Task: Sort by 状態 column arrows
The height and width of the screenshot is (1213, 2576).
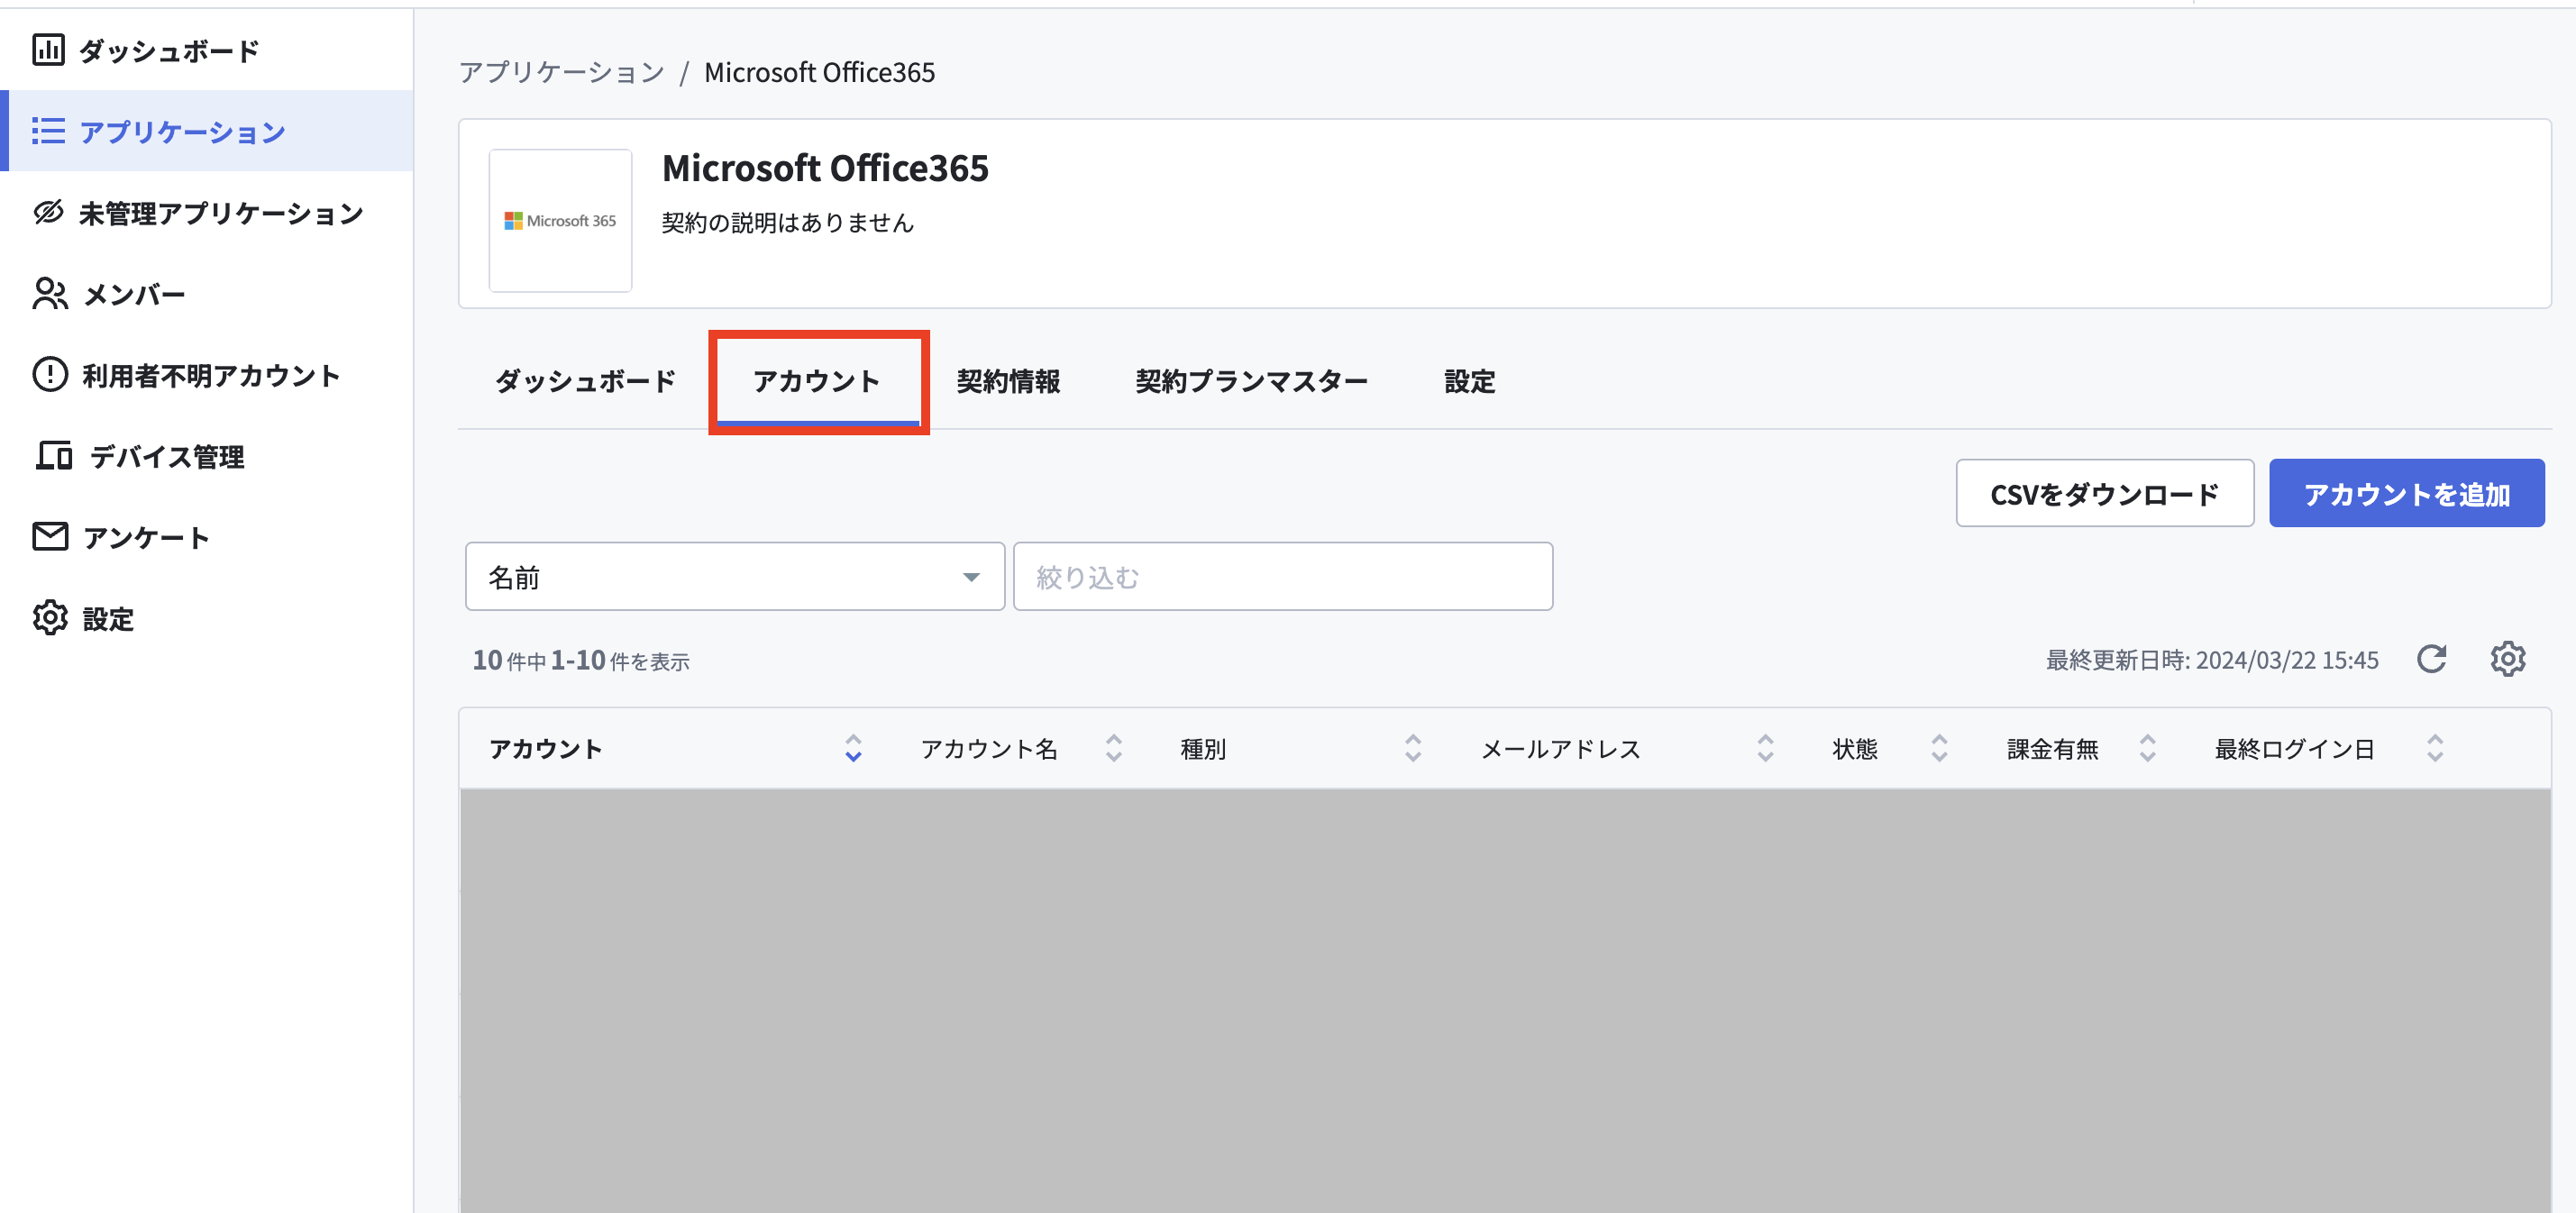Action: coord(1940,748)
